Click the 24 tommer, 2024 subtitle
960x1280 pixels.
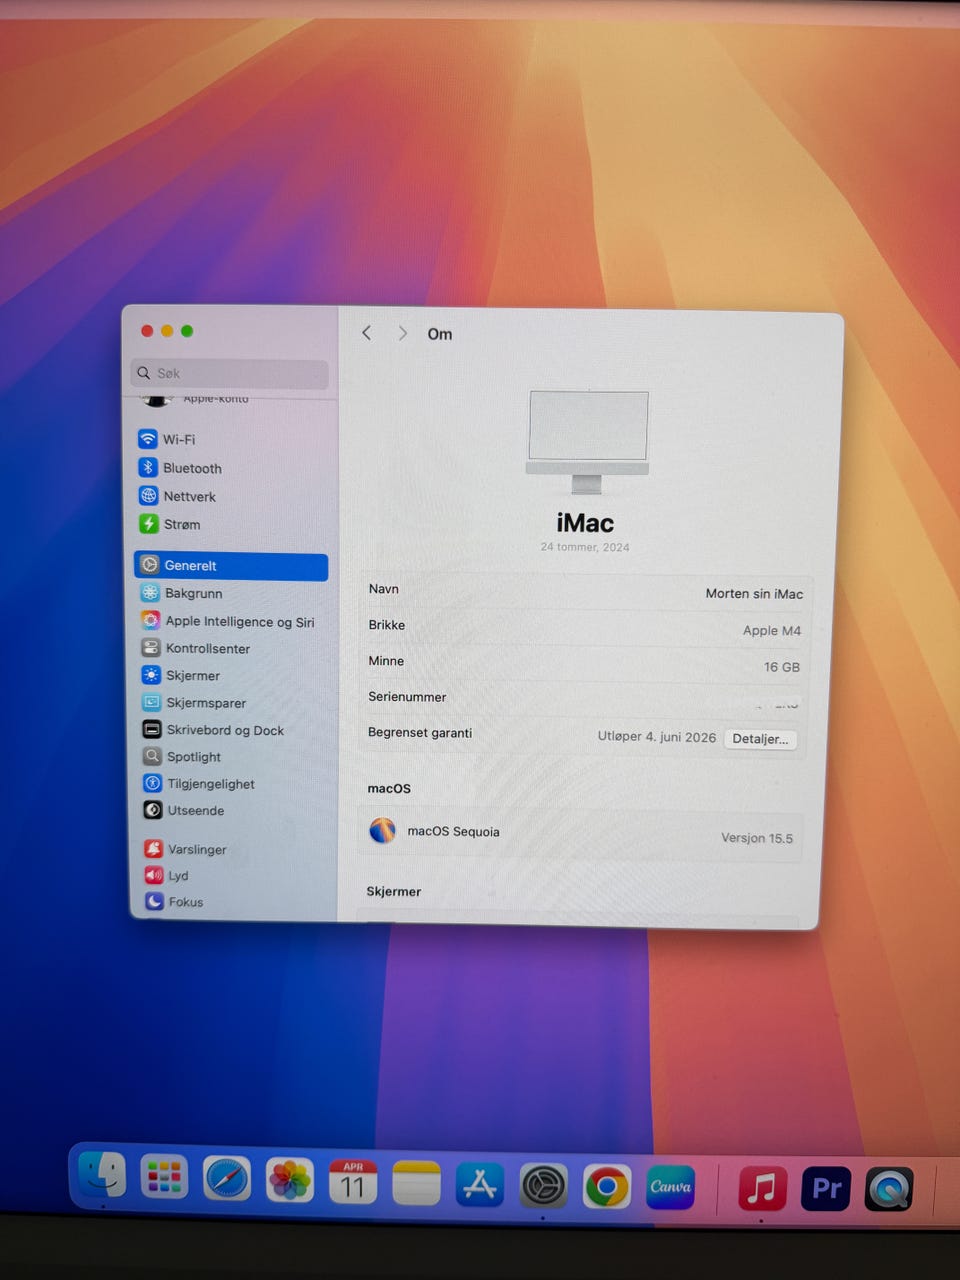(585, 547)
